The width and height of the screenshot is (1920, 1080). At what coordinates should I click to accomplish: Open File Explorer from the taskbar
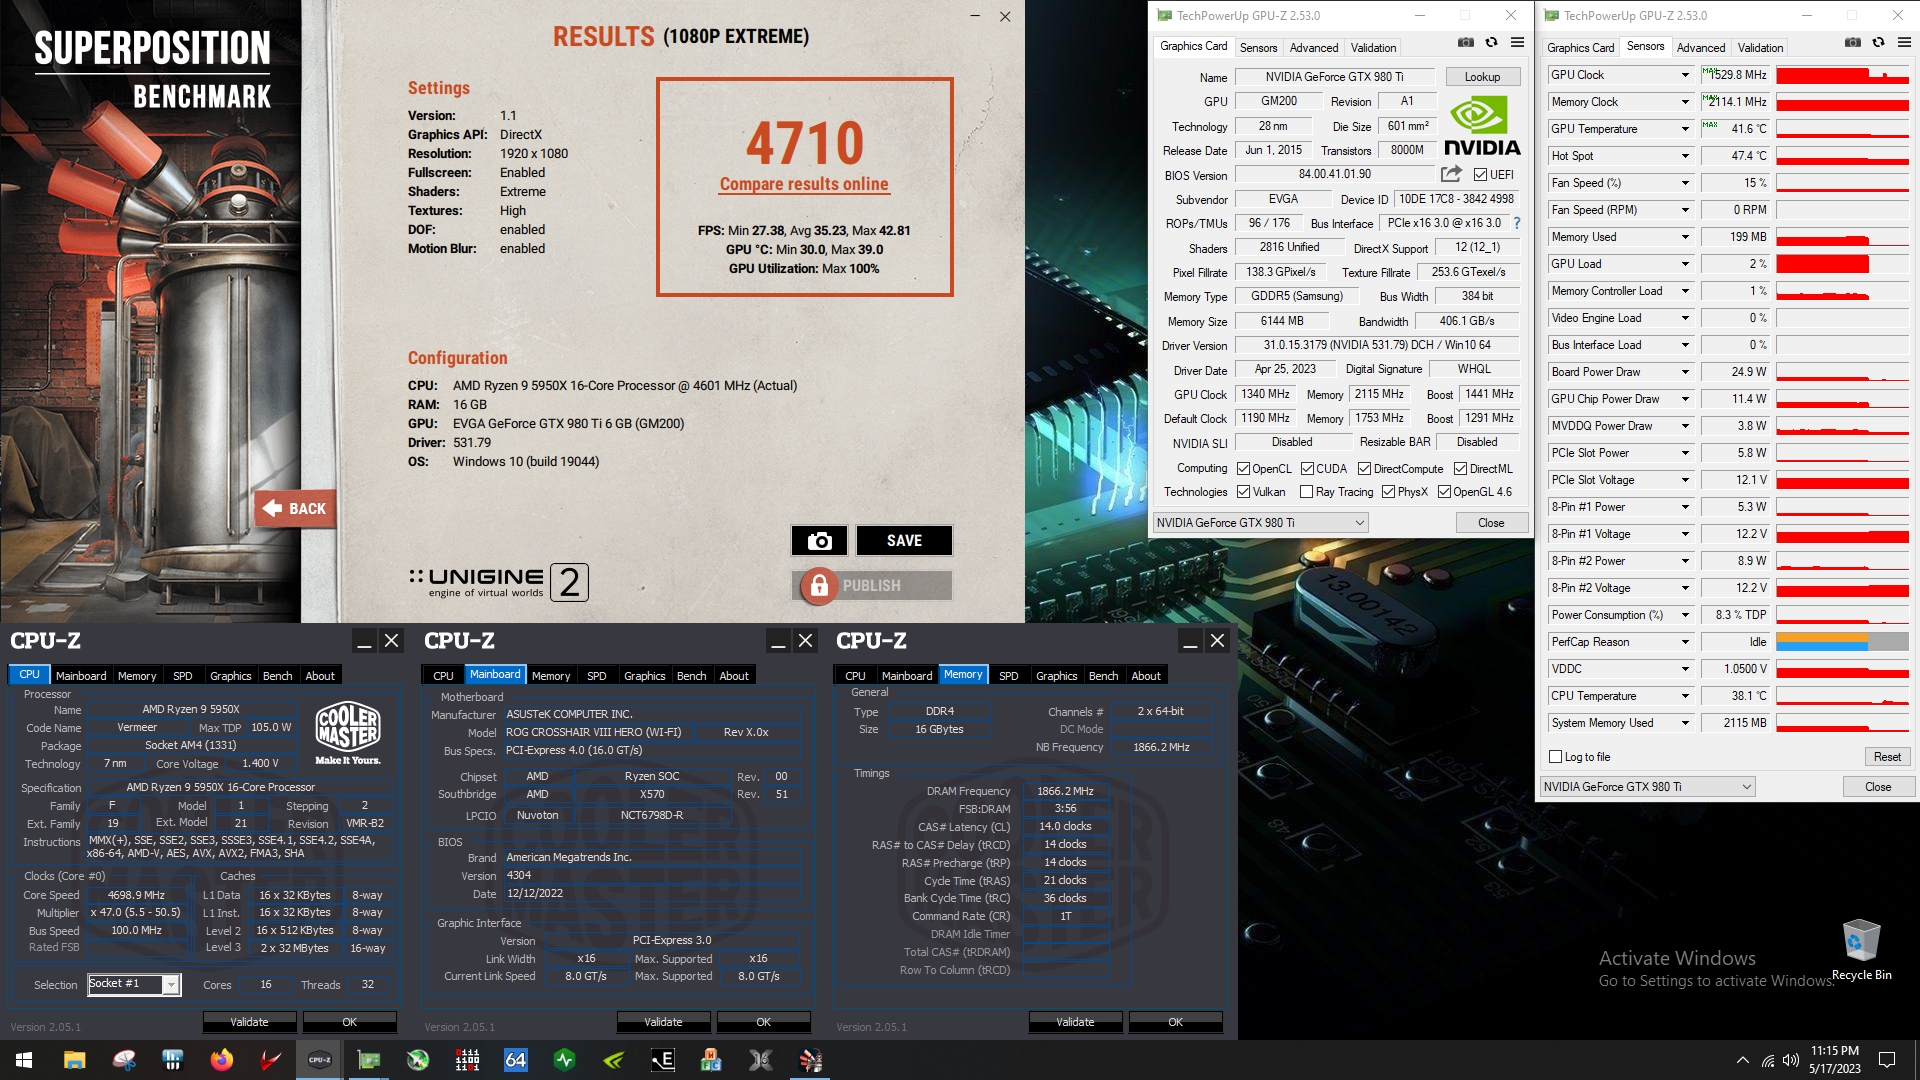tap(74, 1060)
